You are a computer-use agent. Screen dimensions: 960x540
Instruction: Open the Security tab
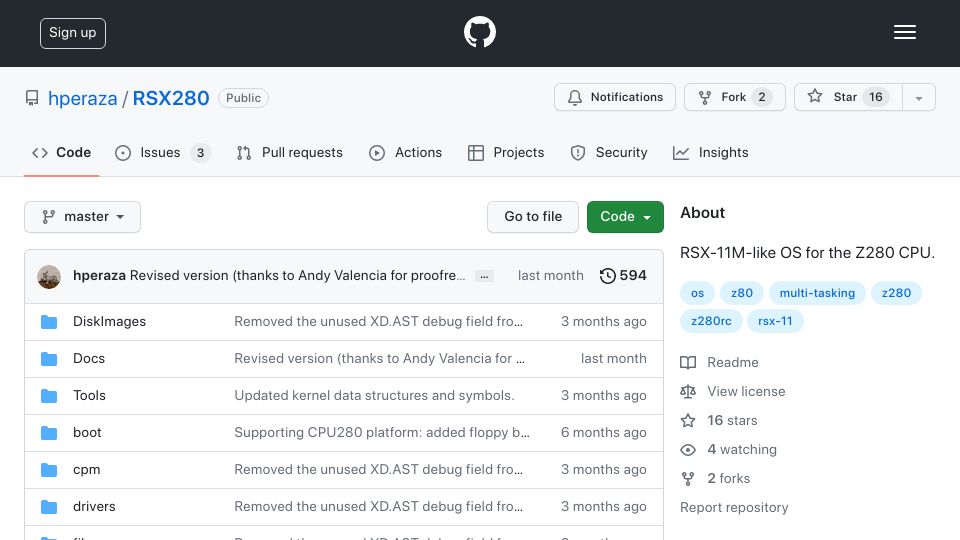click(x=609, y=152)
